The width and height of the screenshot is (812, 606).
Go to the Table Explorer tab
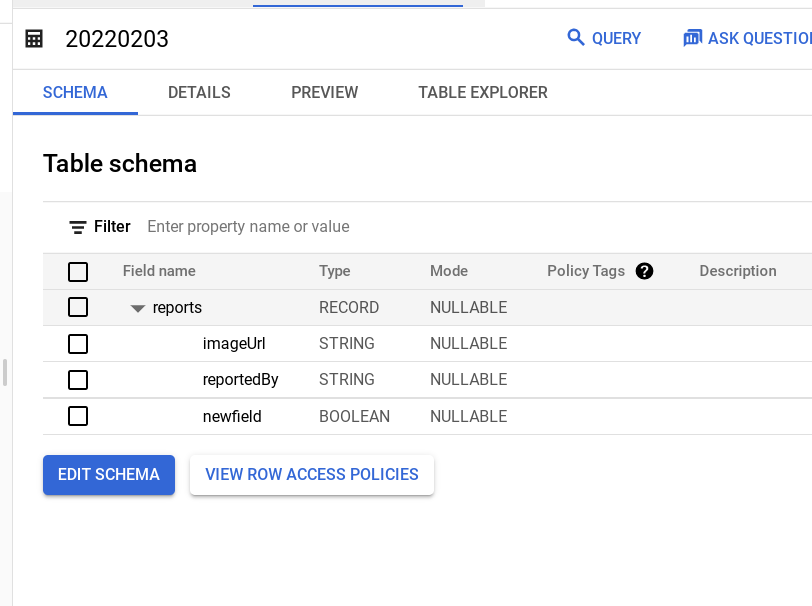(x=482, y=92)
